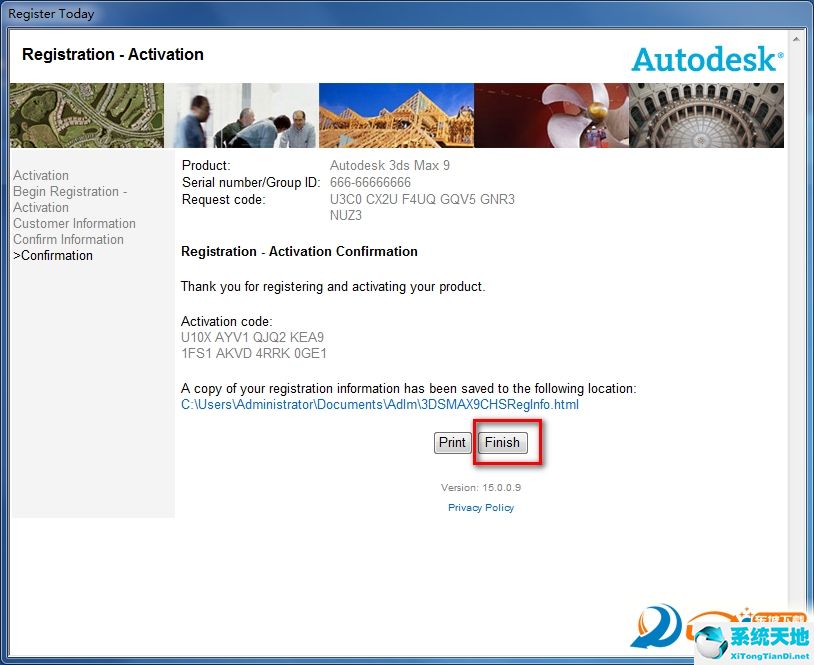Viewport: 814px width, 665px height.
Task: Open the Privacy Policy link
Action: [480, 508]
